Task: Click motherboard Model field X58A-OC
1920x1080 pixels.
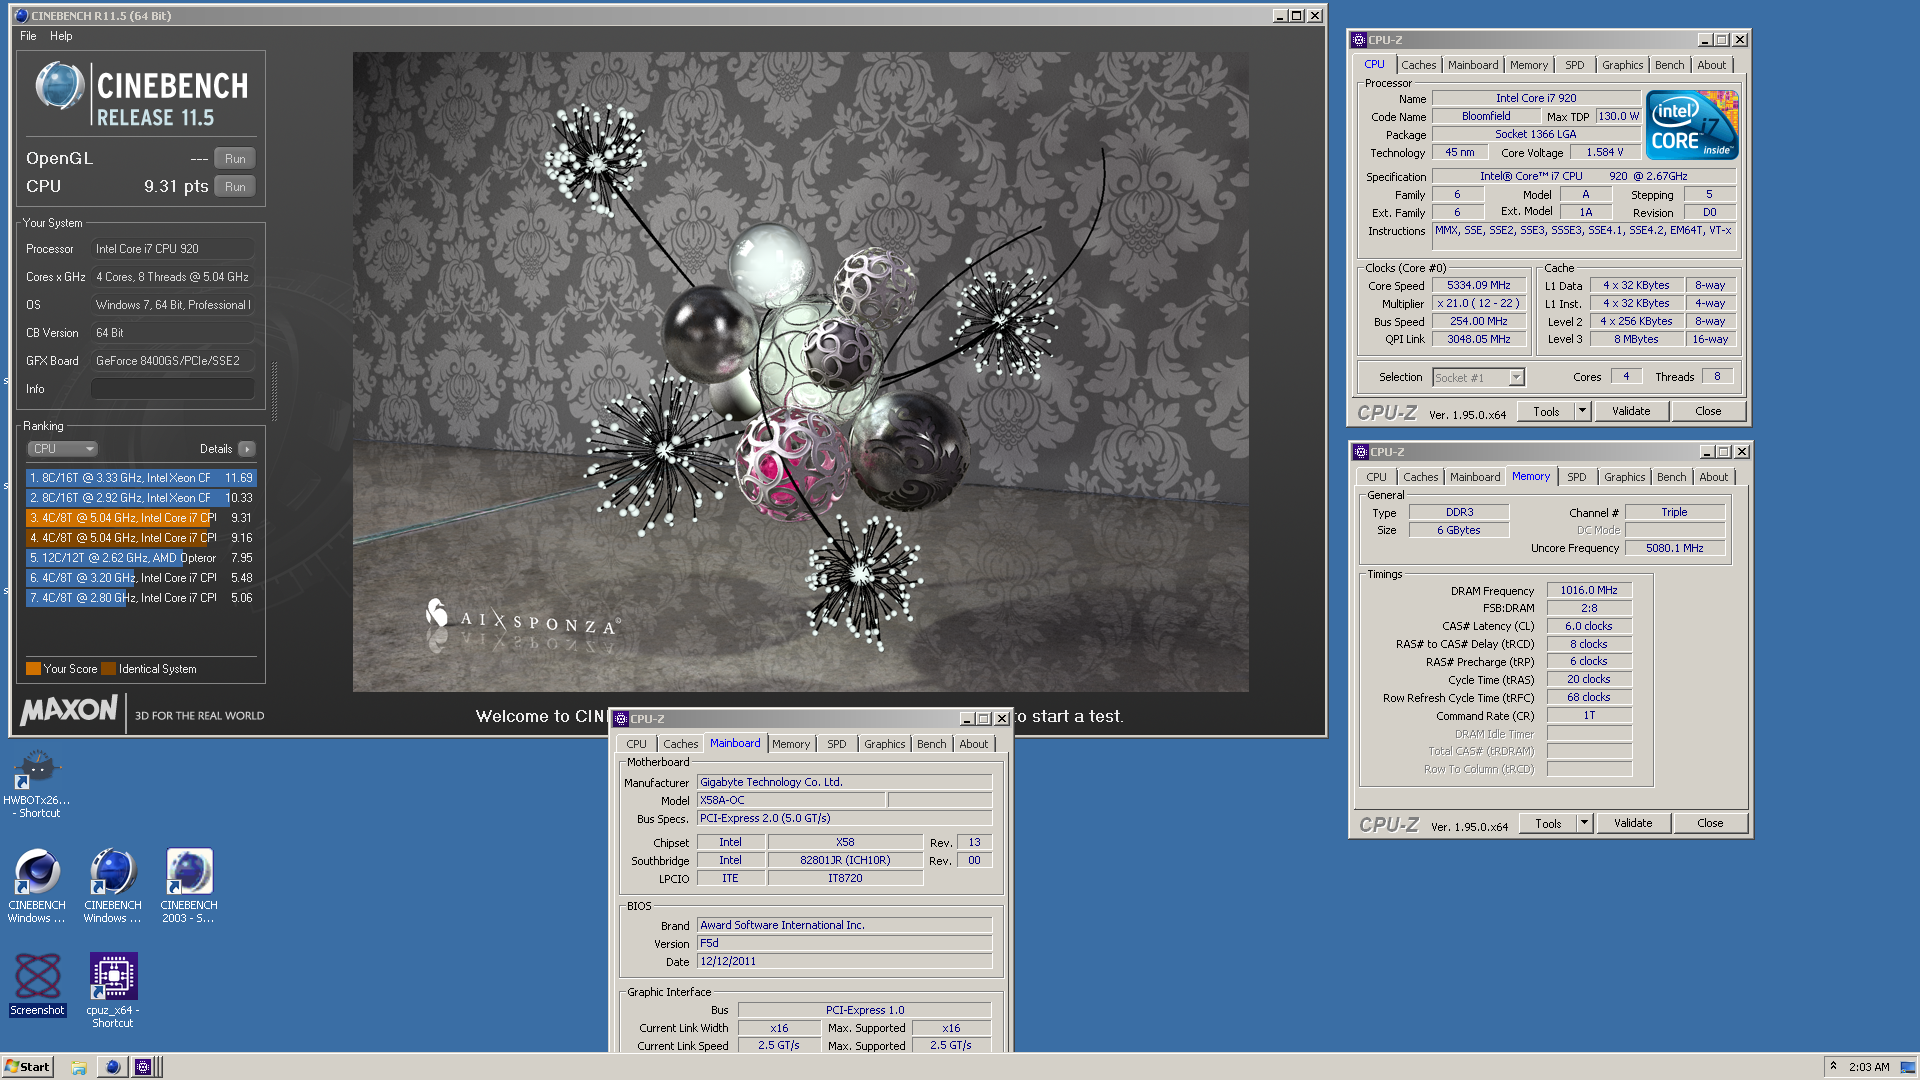Action: [790, 800]
